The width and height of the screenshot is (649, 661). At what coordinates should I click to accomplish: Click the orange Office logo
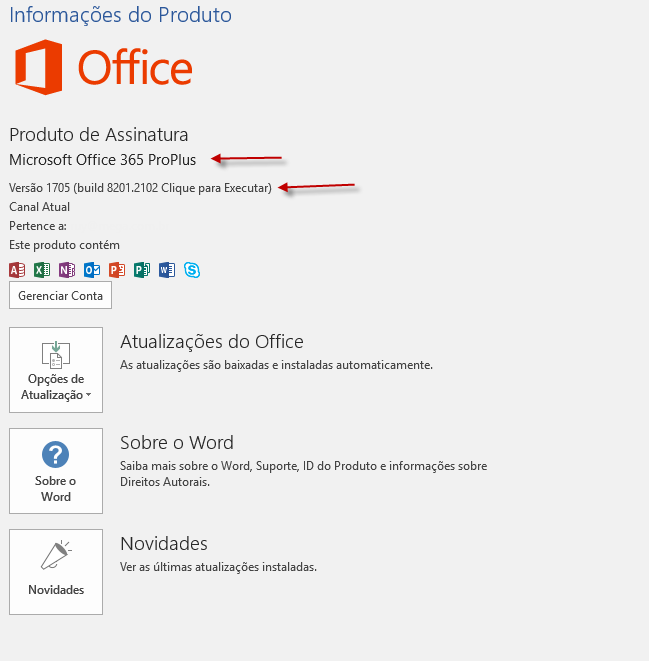click(x=104, y=67)
